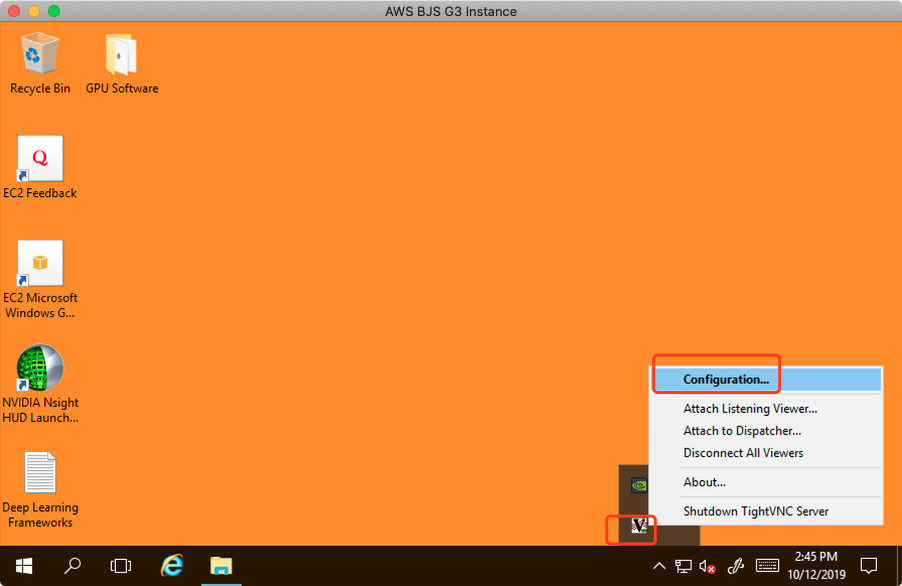Image resolution: width=902 pixels, height=586 pixels.
Task: Click the TightVNC tray icon
Action: 639,526
